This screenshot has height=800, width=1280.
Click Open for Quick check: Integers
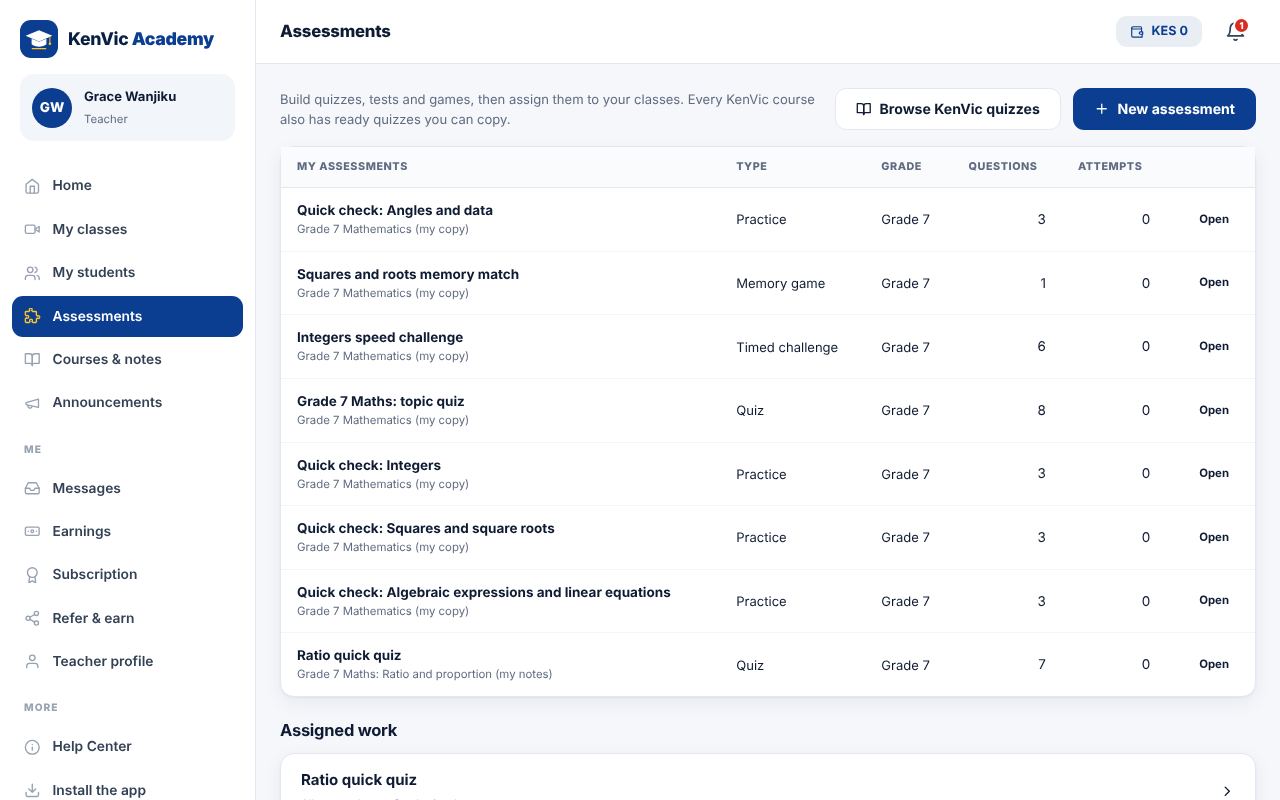pyautogui.click(x=1214, y=473)
